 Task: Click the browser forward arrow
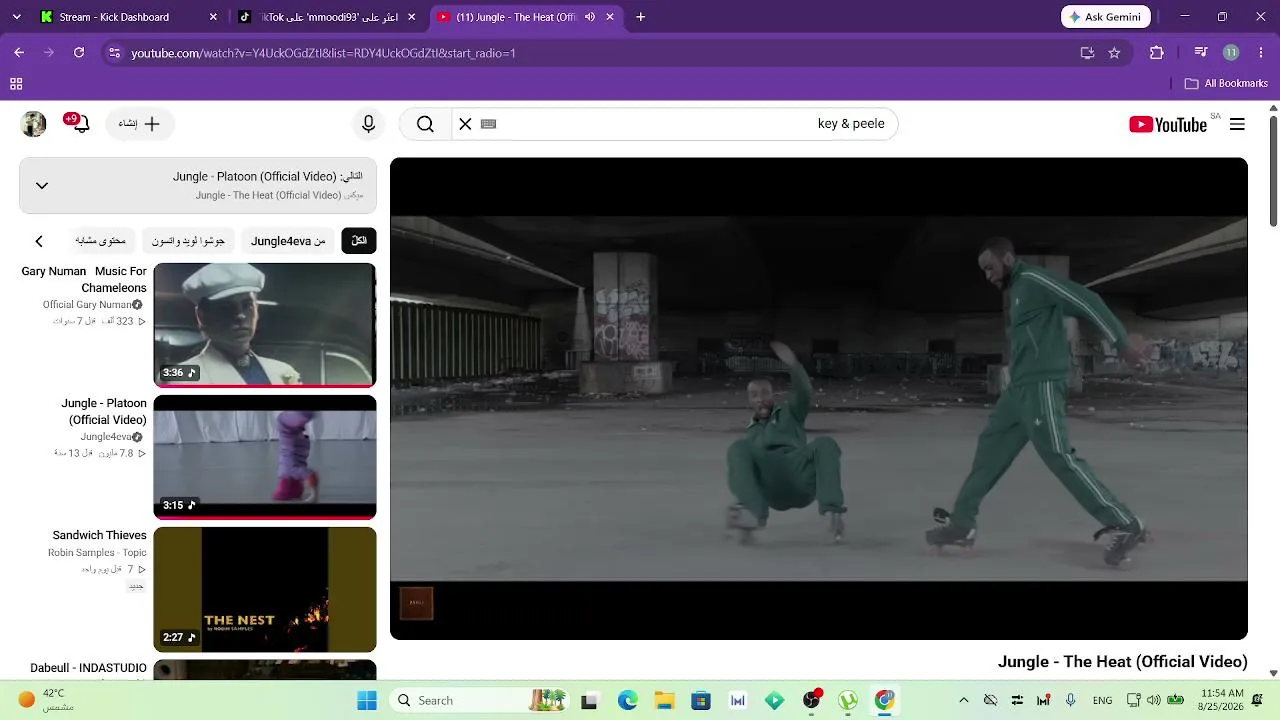pyautogui.click(x=48, y=53)
